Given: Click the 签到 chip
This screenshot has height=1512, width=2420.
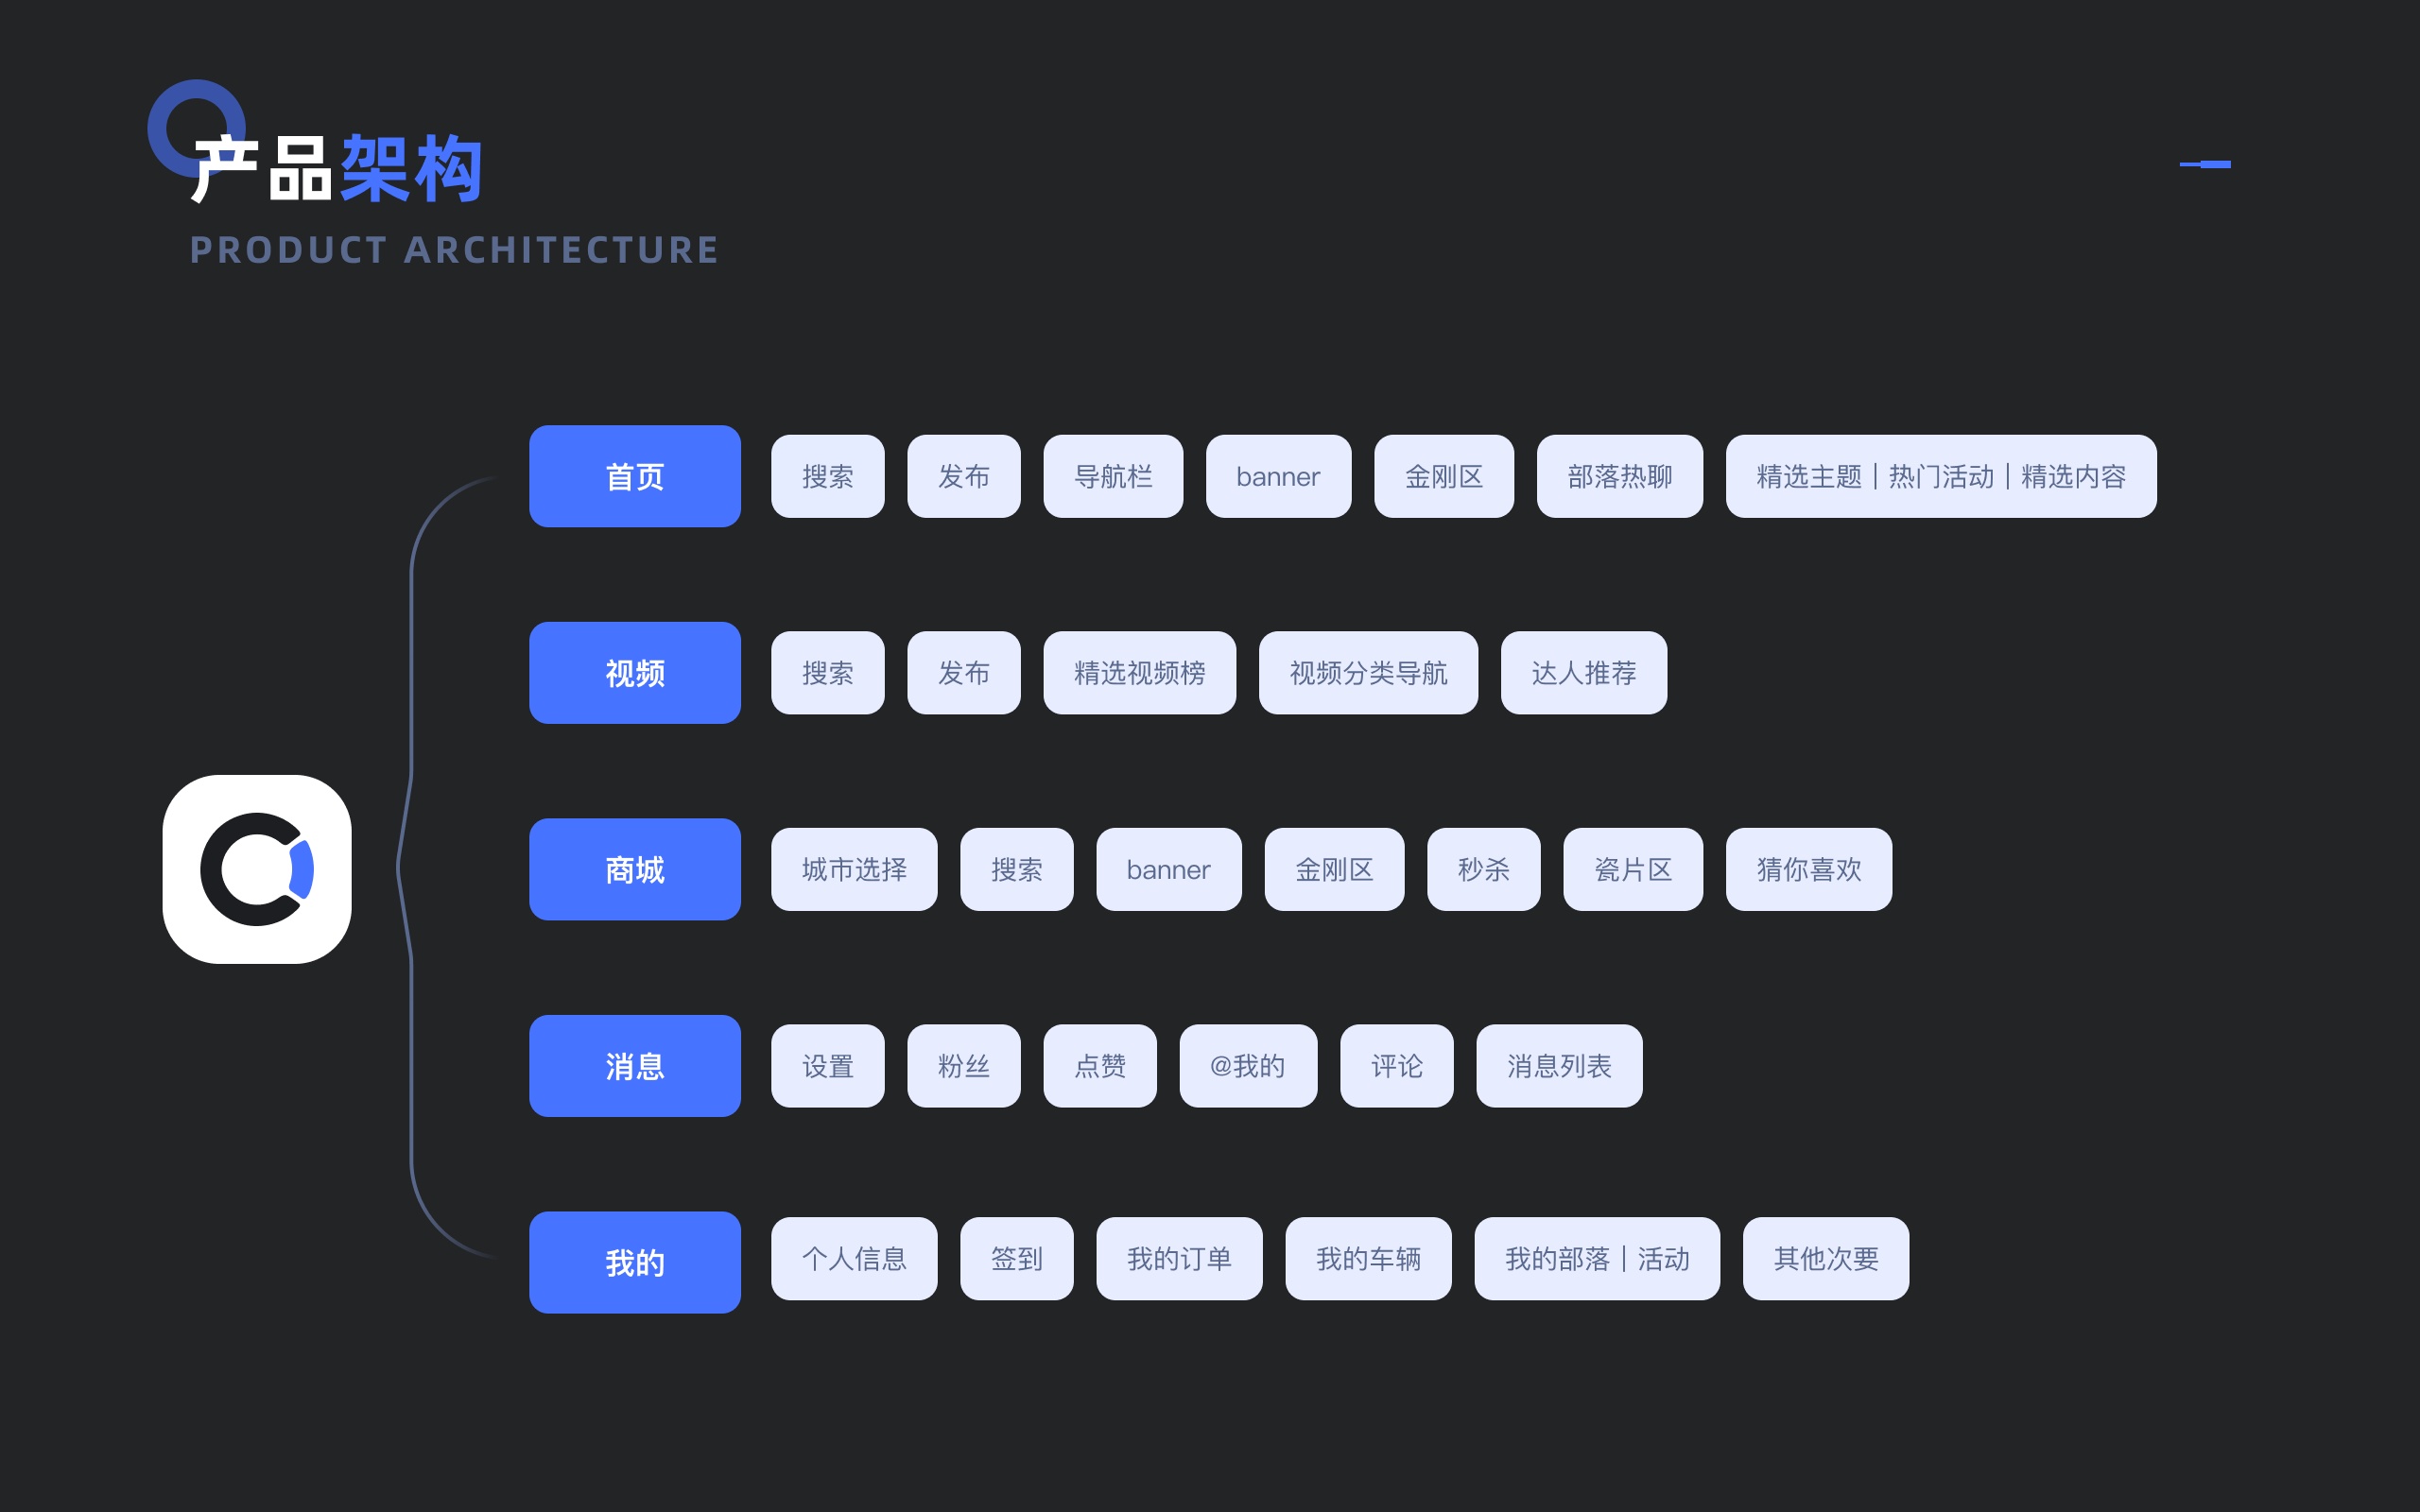Looking at the screenshot, I should (x=1016, y=1258).
